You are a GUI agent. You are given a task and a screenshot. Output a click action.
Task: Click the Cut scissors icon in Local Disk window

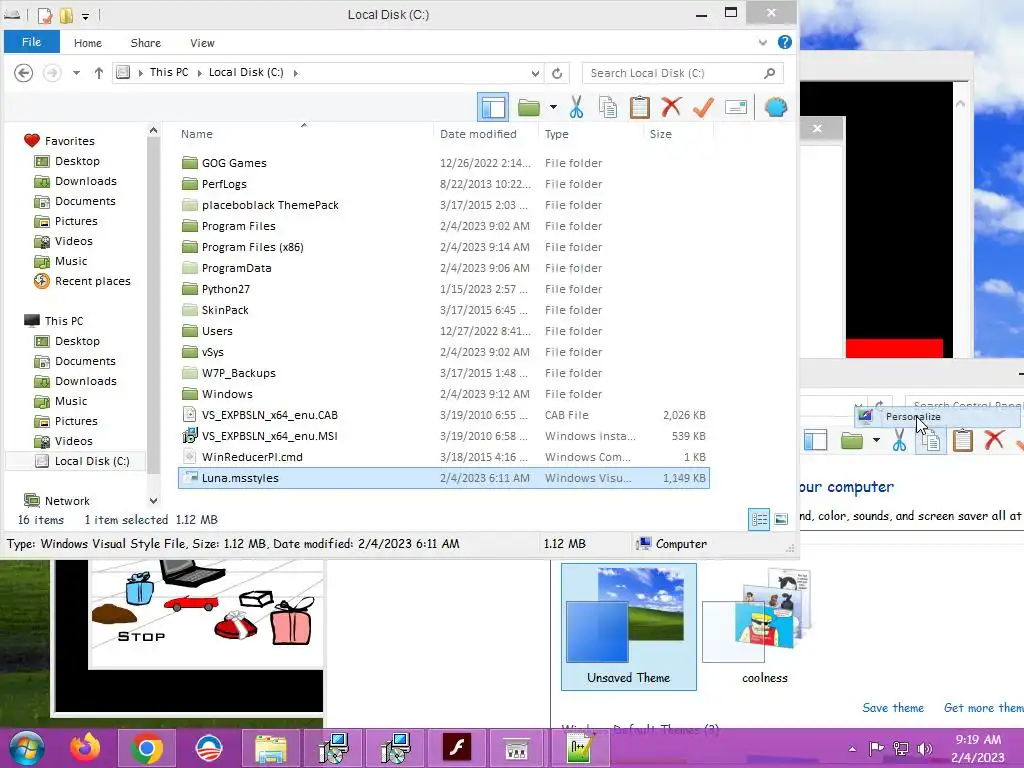576,107
